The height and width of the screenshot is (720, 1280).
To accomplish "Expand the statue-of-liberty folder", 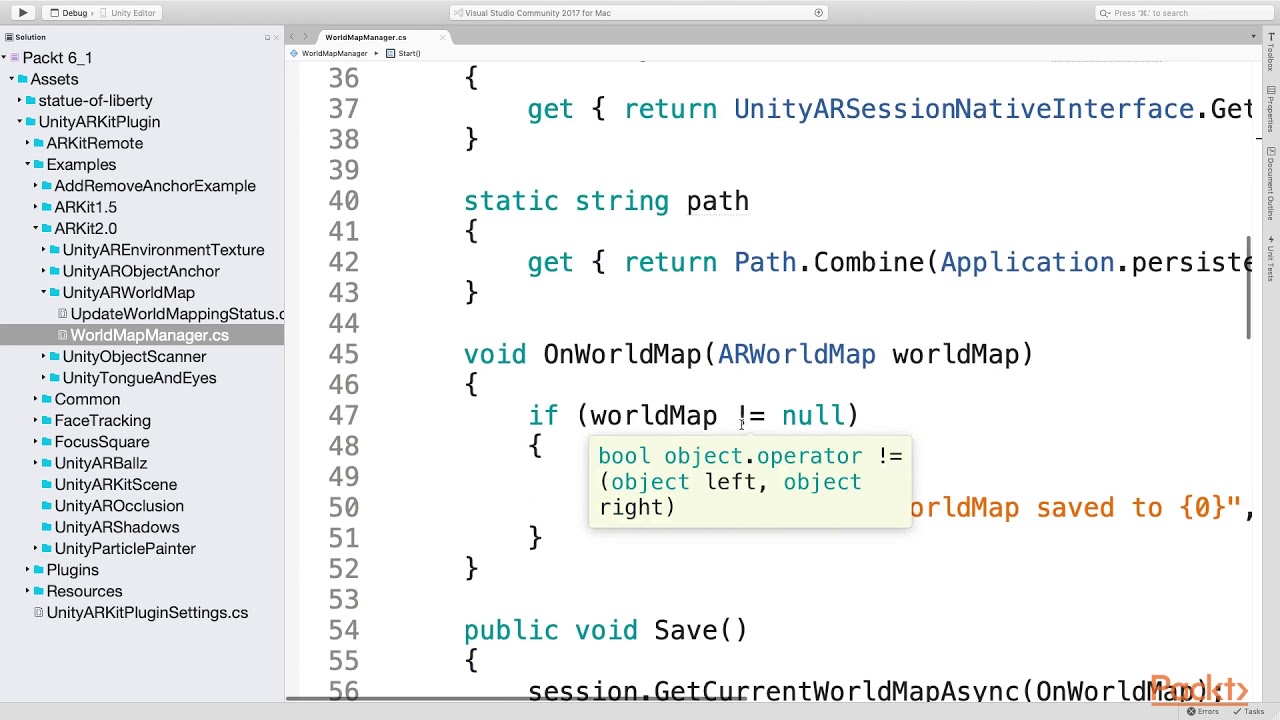I will coord(19,100).
